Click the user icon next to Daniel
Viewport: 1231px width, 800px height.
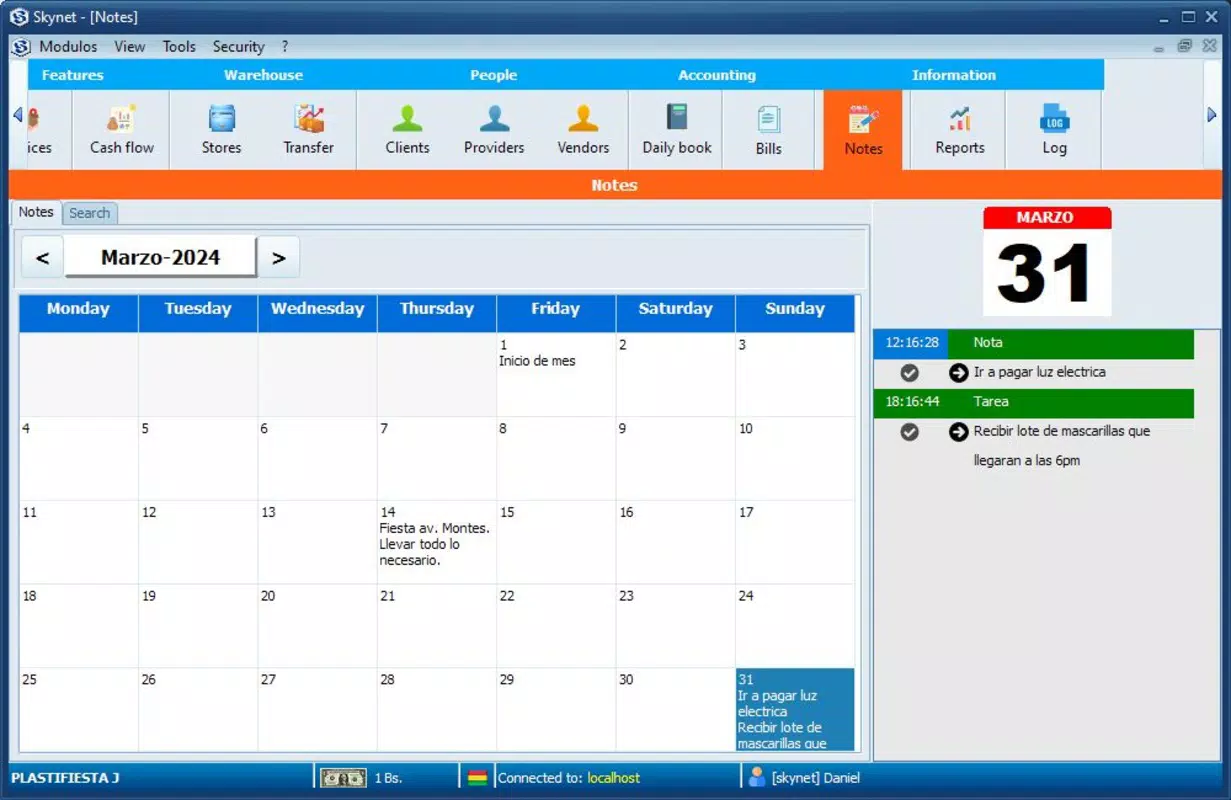756,777
